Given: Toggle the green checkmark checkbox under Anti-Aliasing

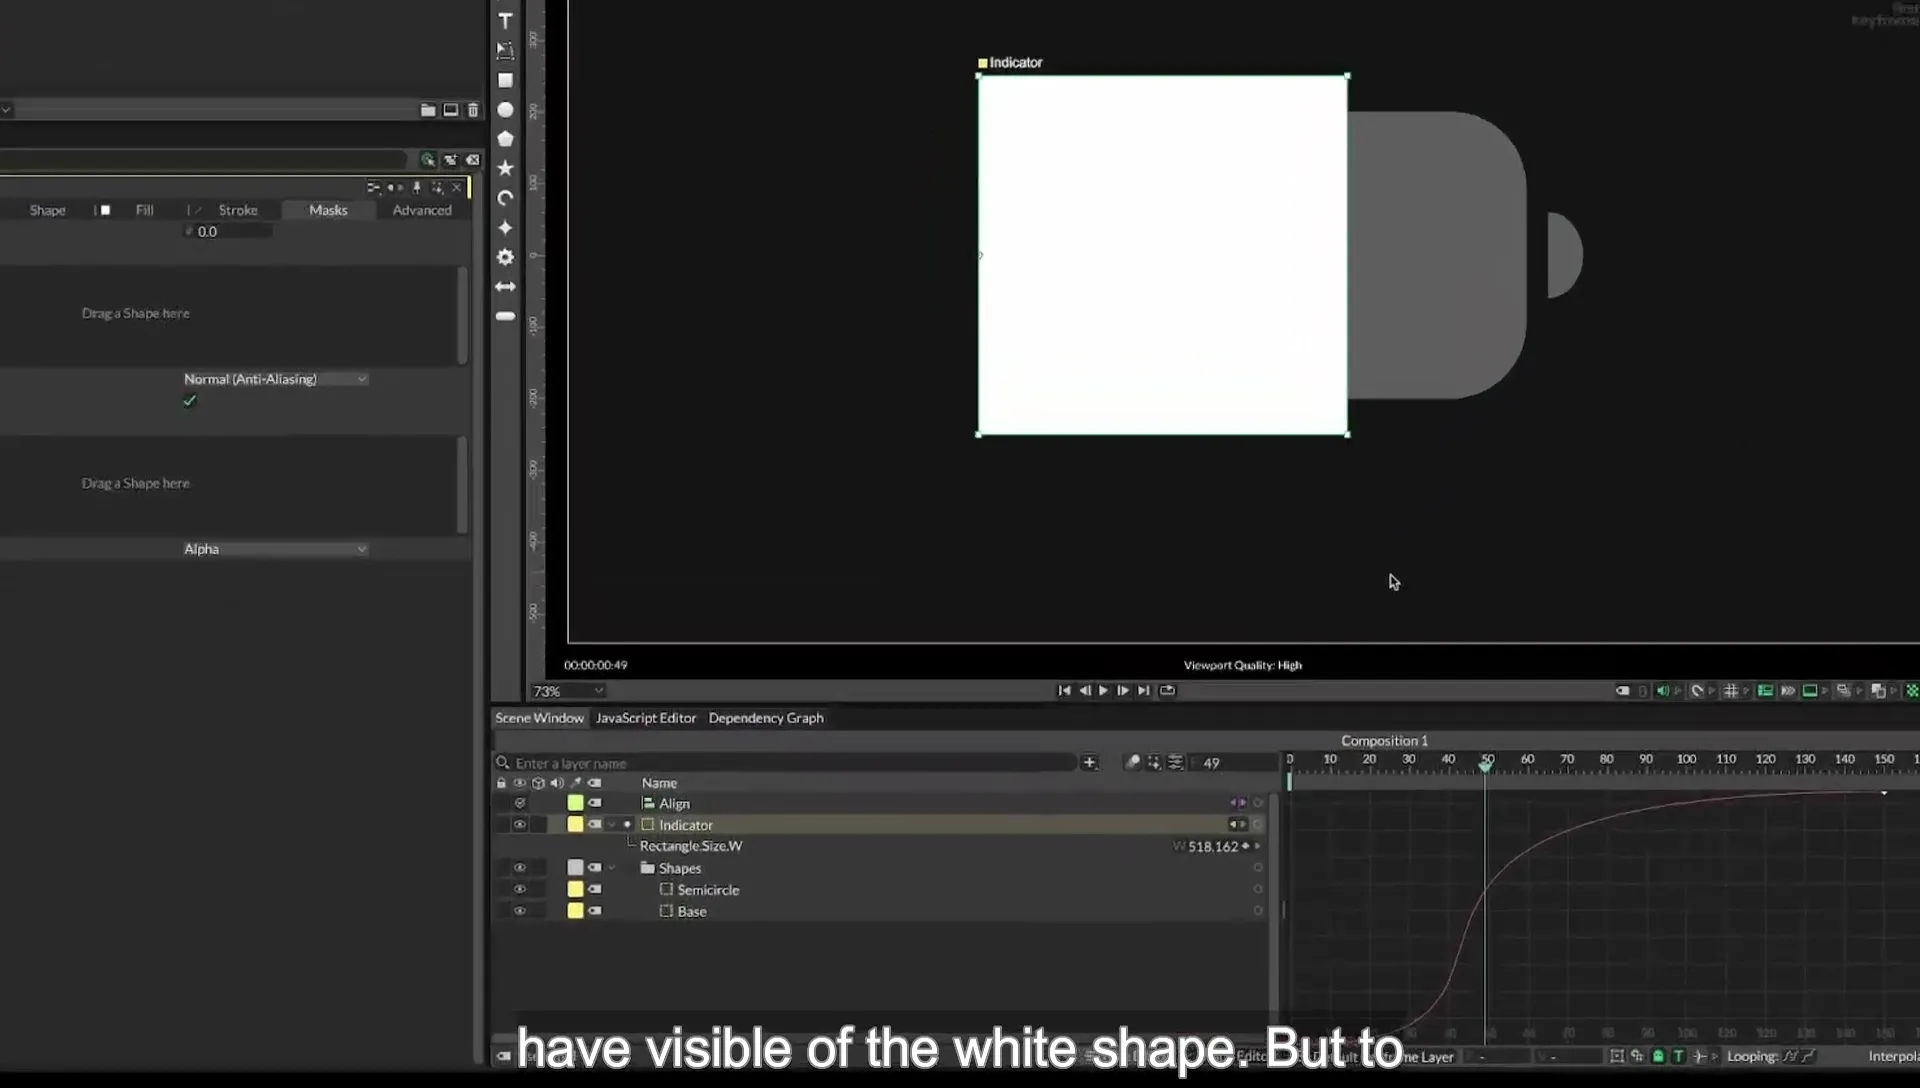Looking at the screenshot, I should tap(190, 401).
